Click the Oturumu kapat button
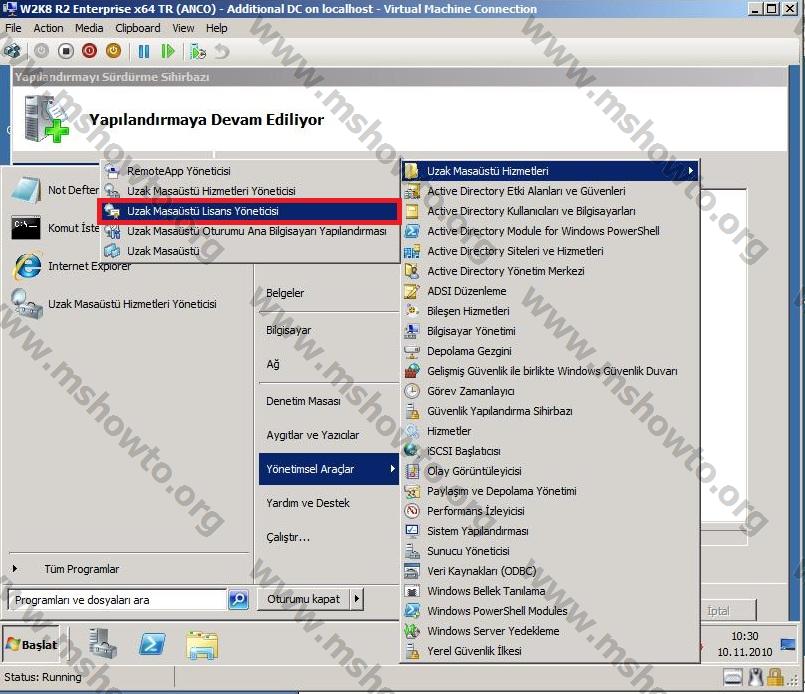 [303, 599]
